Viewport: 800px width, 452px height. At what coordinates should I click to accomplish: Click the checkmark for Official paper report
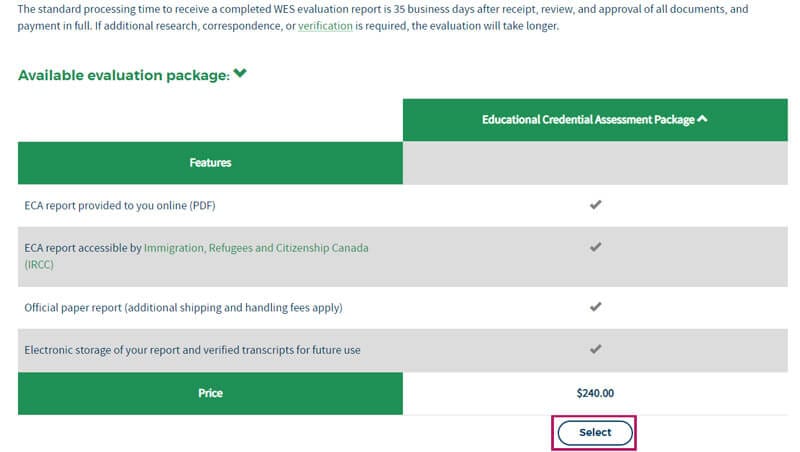click(x=595, y=307)
